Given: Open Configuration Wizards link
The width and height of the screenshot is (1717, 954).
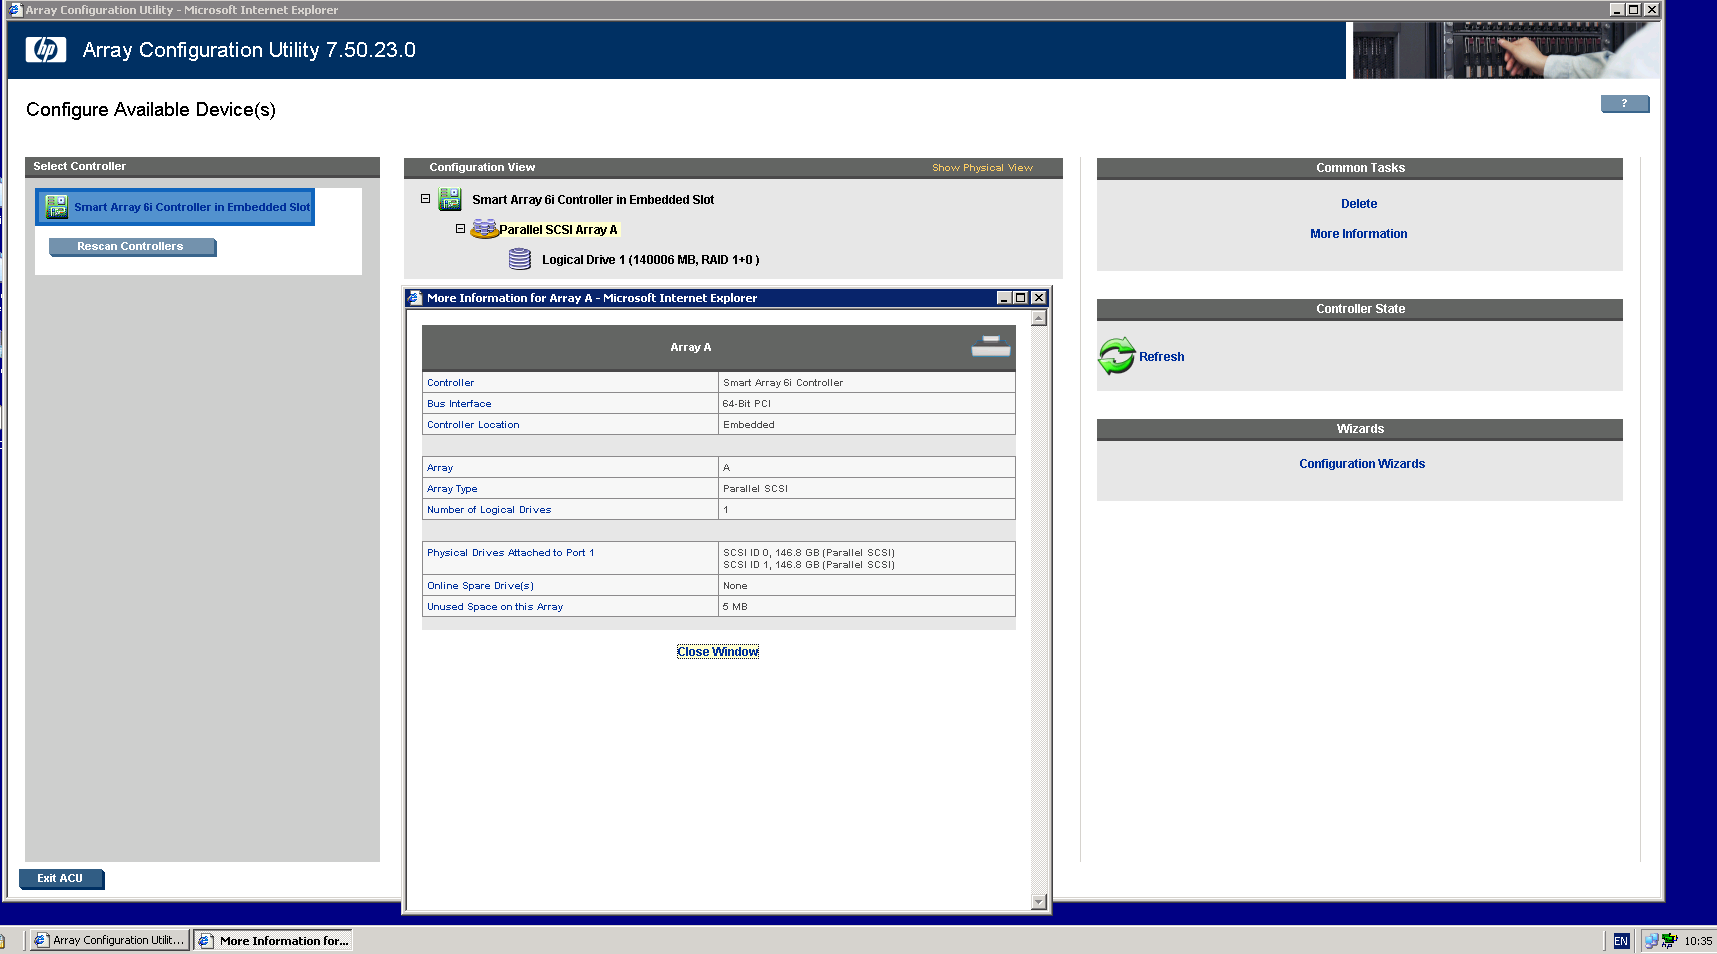Looking at the screenshot, I should (x=1362, y=464).
